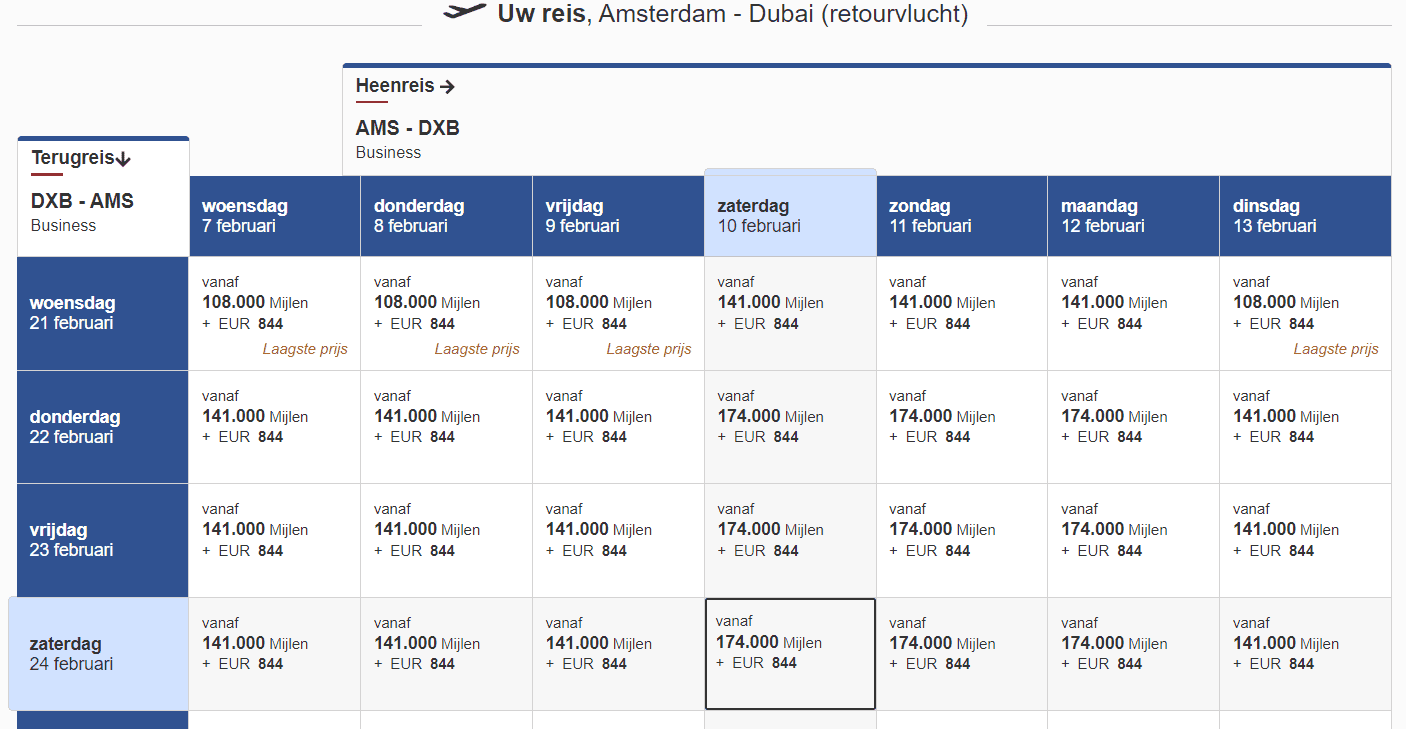The image size is (1406, 729).
Task: Click the airplane icon beside Uw reis
Action: 465,13
